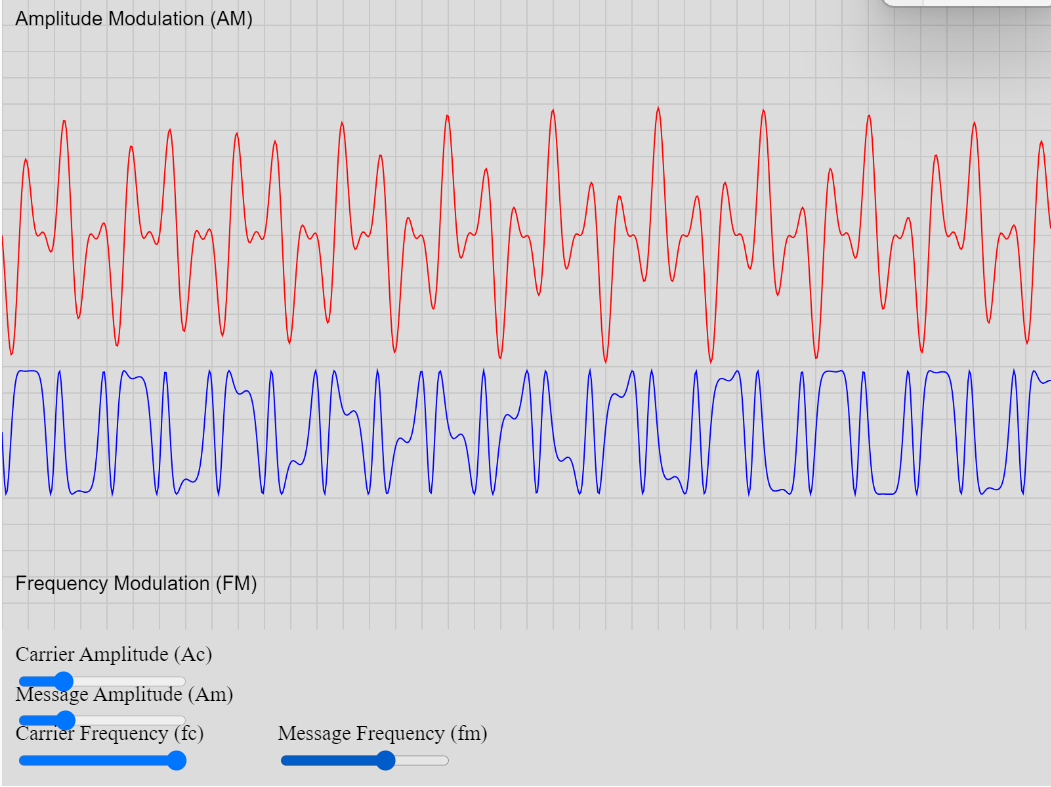Click the 'Amplitude Modulation (AM)' heading
1051x787 pixels.
pyautogui.click(x=134, y=19)
